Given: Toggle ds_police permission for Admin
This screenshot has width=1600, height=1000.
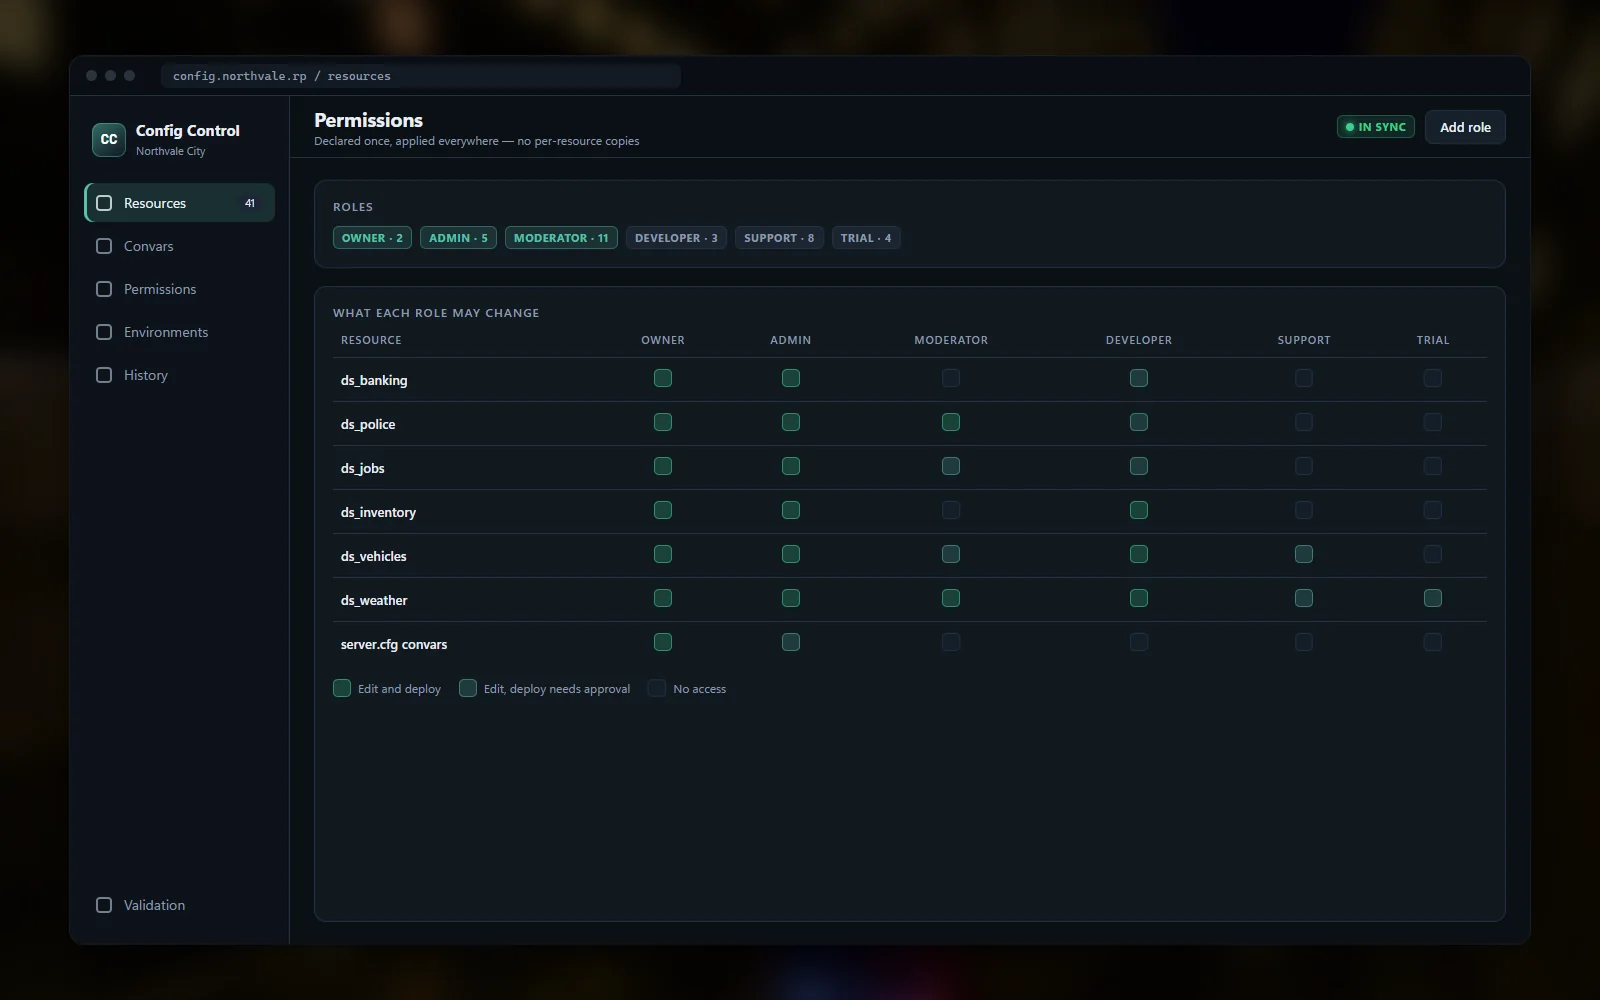Looking at the screenshot, I should 791,422.
